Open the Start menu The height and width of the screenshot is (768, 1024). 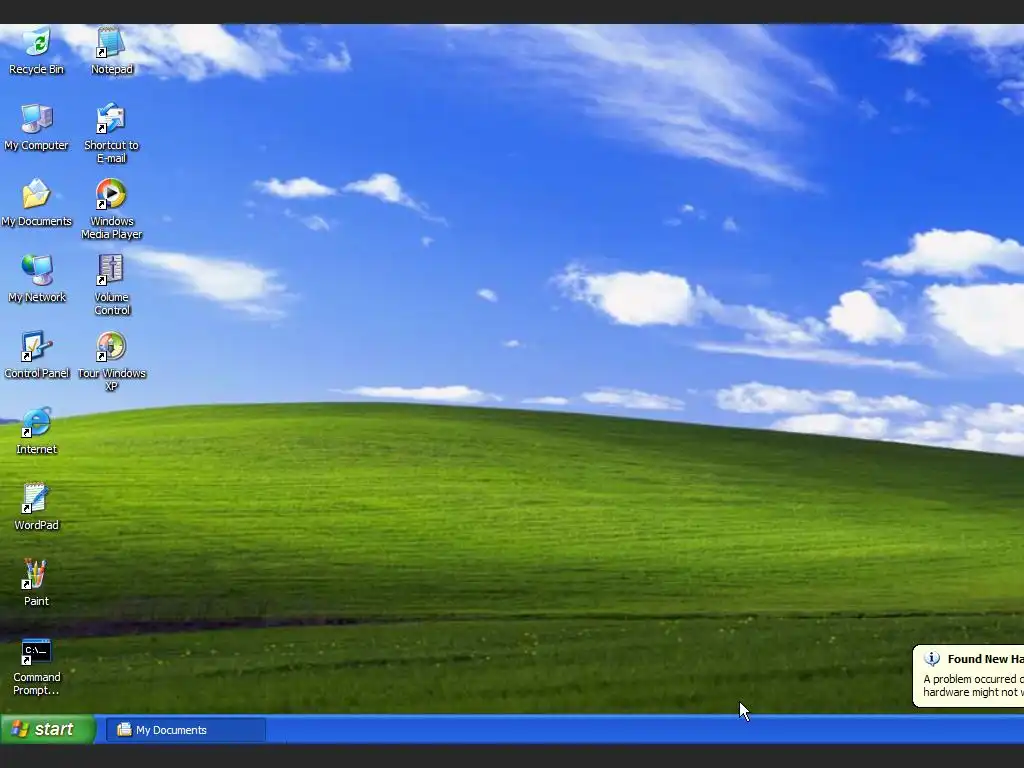[x=48, y=729]
